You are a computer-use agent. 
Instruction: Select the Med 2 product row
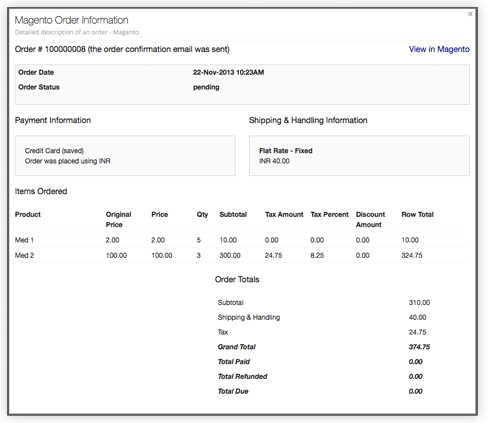[x=239, y=255]
